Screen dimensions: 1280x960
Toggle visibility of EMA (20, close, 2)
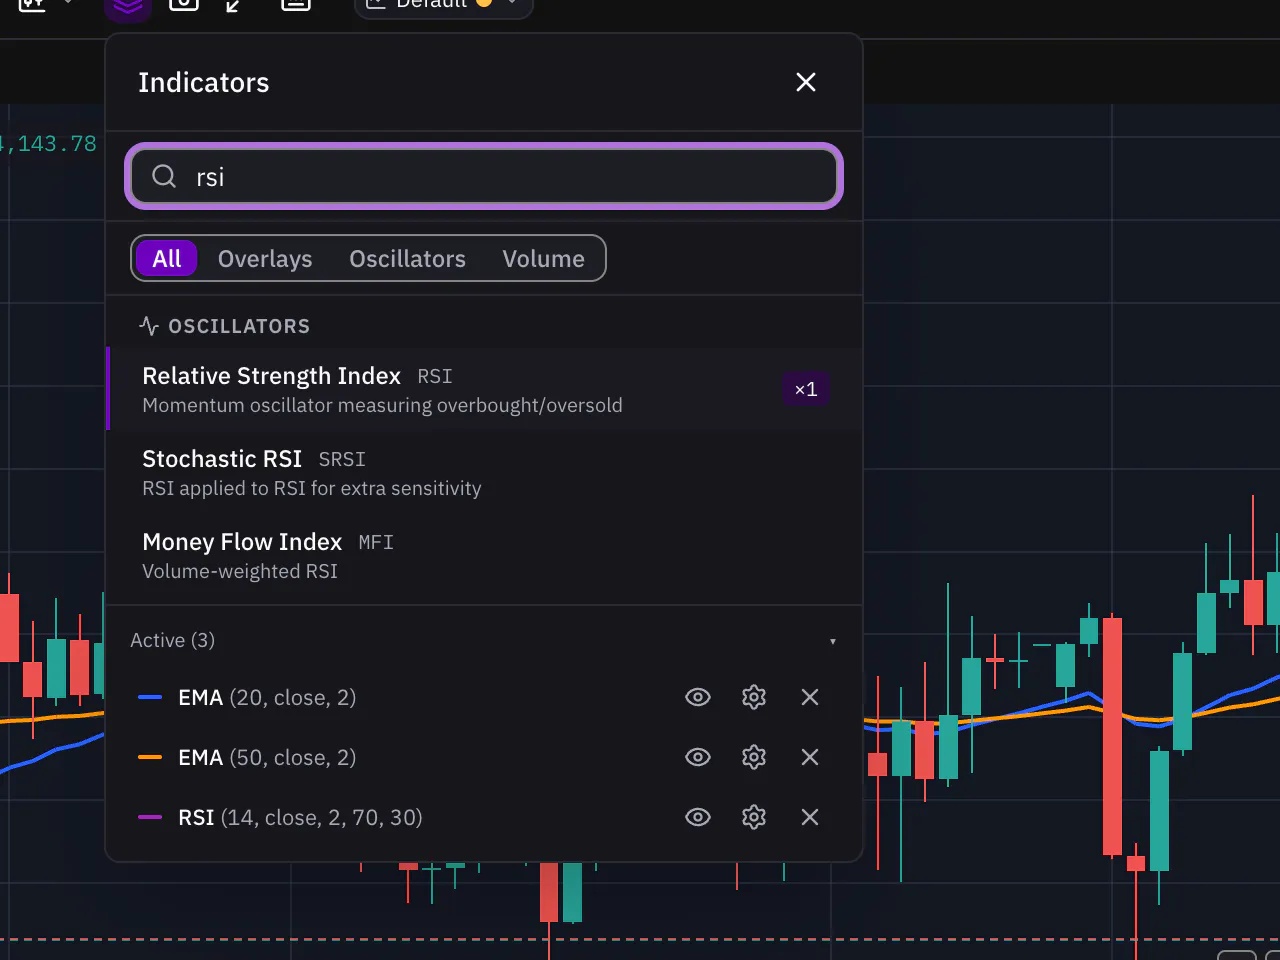[698, 697]
